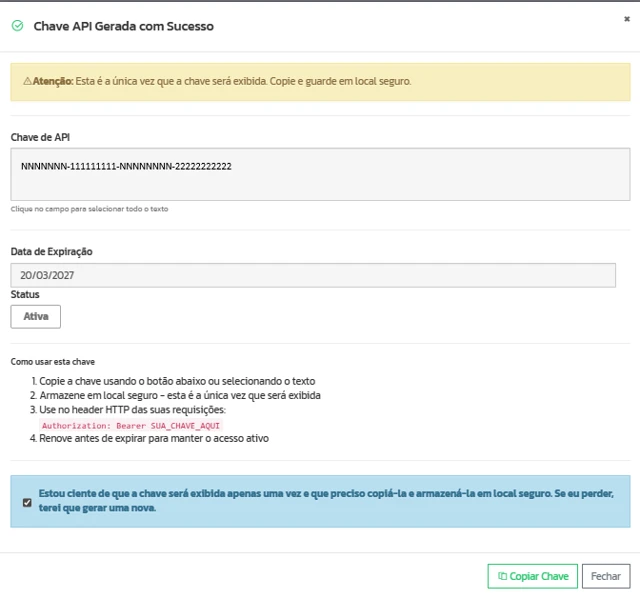Click the Authorization Bearer code snippet
This screenshot has width=640, height=599.
click(x=131, y=426)
